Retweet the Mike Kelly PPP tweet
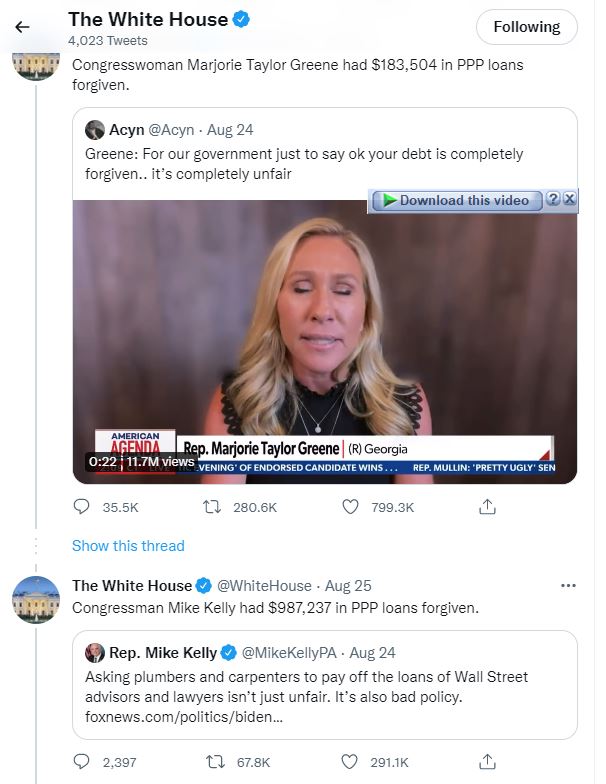The width and height of the screenshot is (606, 784). (x=211, y=762)
